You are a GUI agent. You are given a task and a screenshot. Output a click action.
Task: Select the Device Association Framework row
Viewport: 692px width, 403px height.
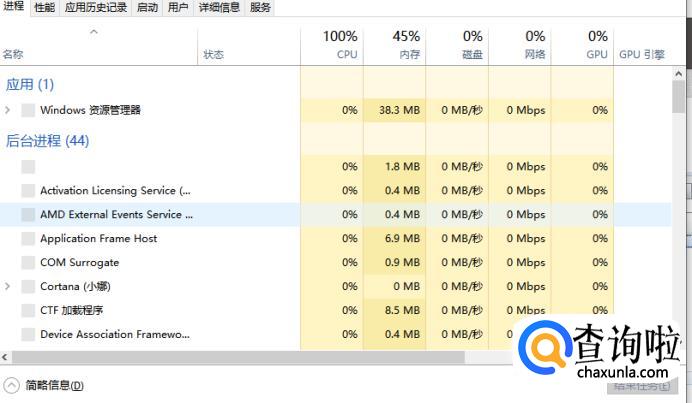(x=335, y=335)
